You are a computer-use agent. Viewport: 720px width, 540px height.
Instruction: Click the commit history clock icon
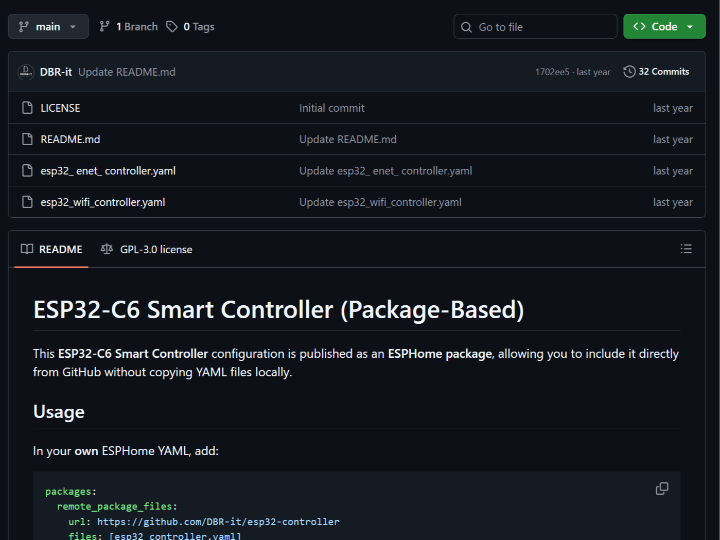(x=629, y=72)
